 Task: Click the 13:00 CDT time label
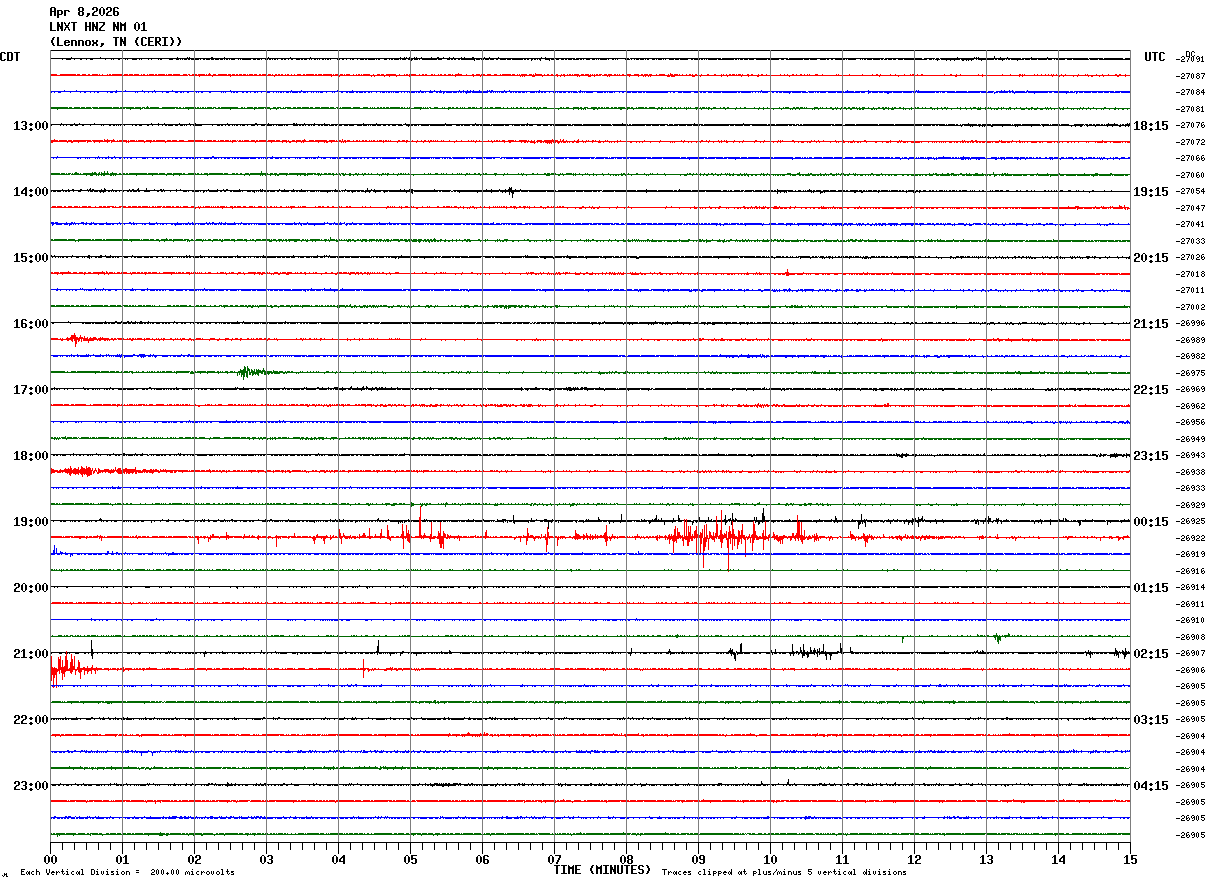click(31, 125)
